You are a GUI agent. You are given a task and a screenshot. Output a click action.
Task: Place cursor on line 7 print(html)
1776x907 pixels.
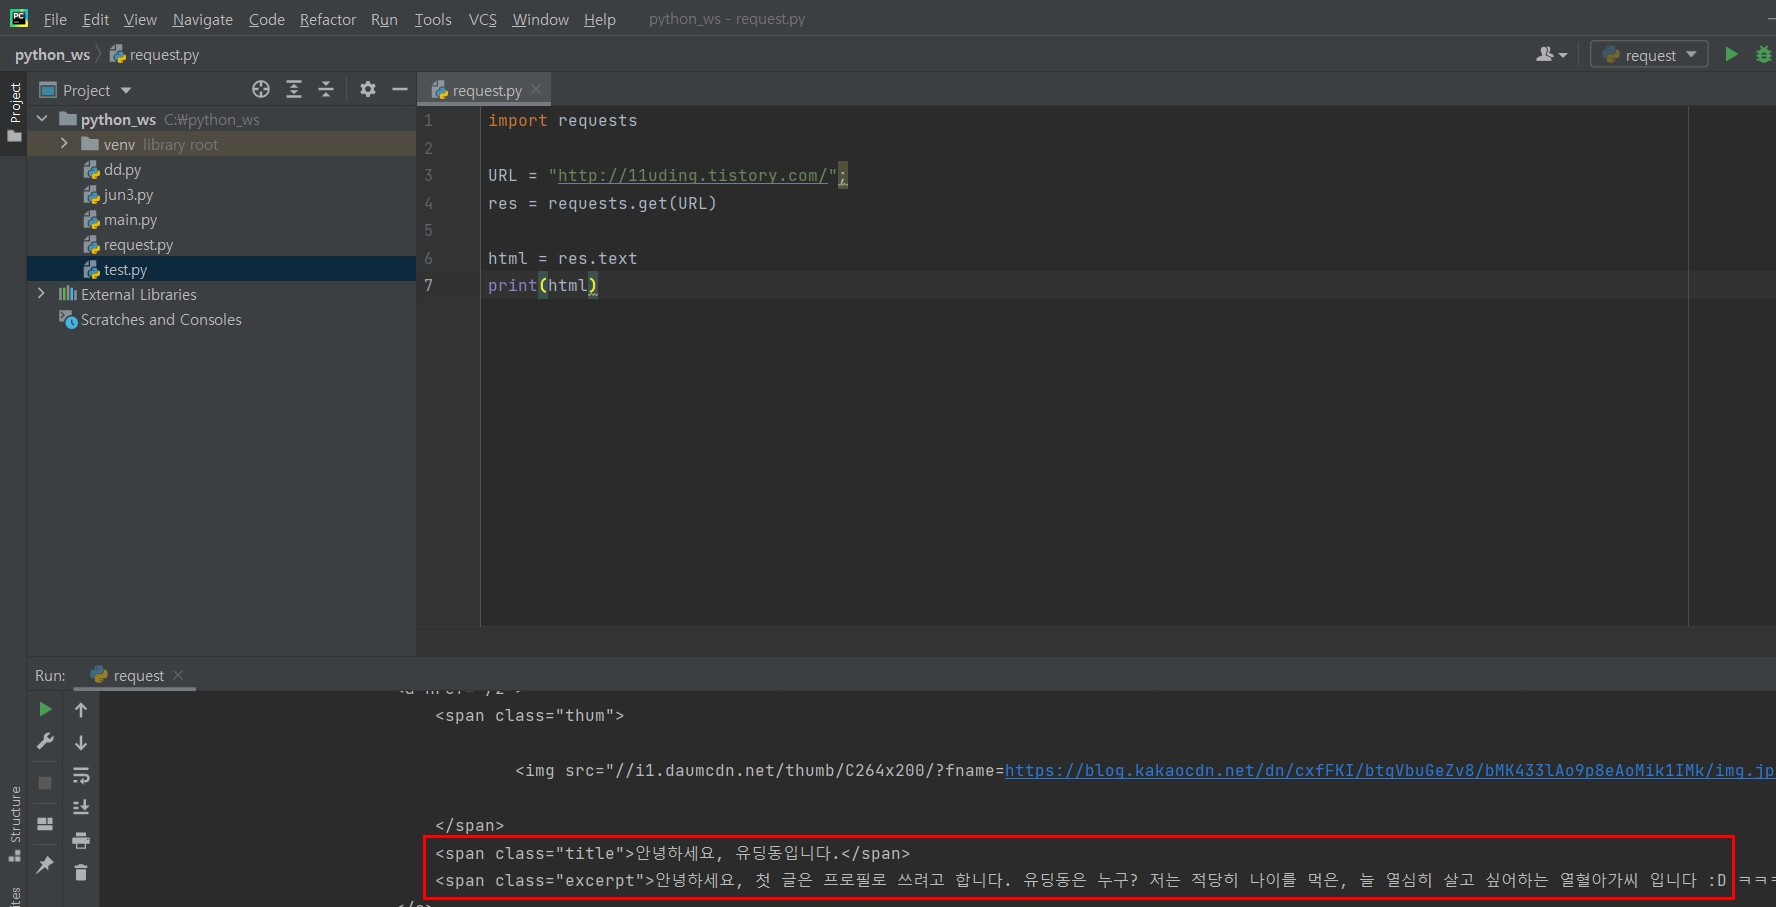(x=542, y=286)
